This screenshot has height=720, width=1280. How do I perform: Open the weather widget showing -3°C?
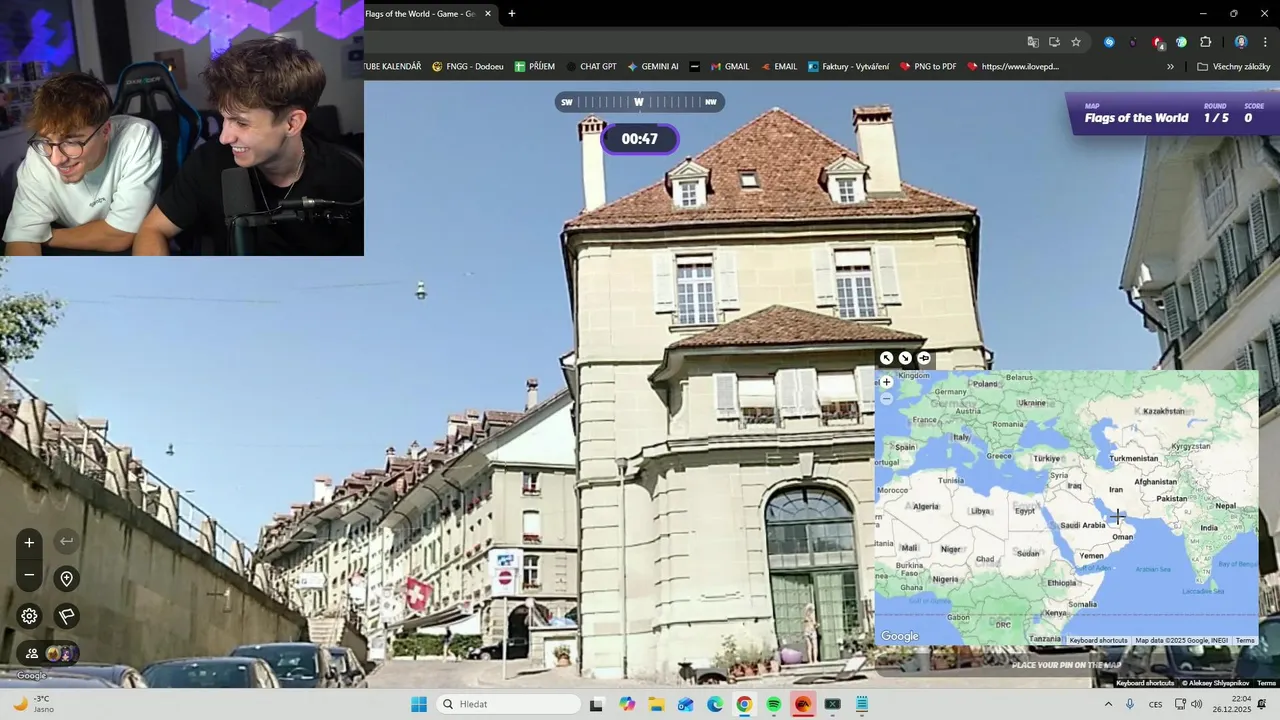(x=32, y=704)
